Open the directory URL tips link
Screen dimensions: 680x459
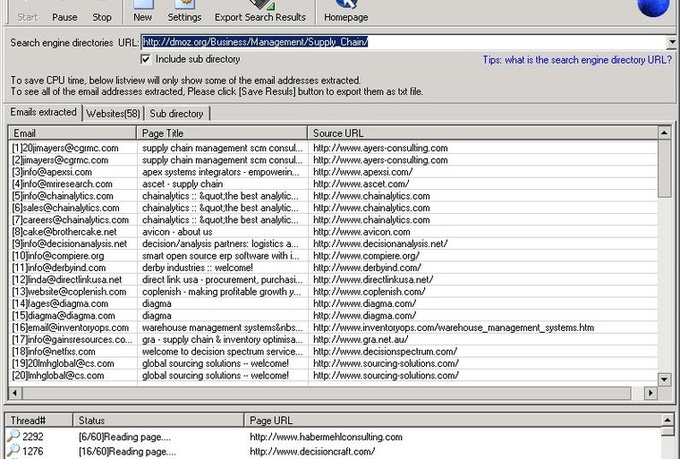[x=577, y=60]
